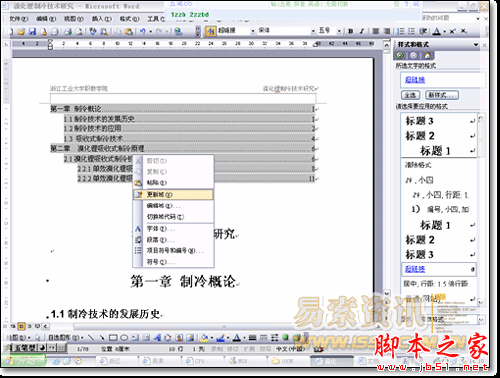Toggle superscript formatting
Image resolution: width=500 pixels, height=378 pixels.
452,31
